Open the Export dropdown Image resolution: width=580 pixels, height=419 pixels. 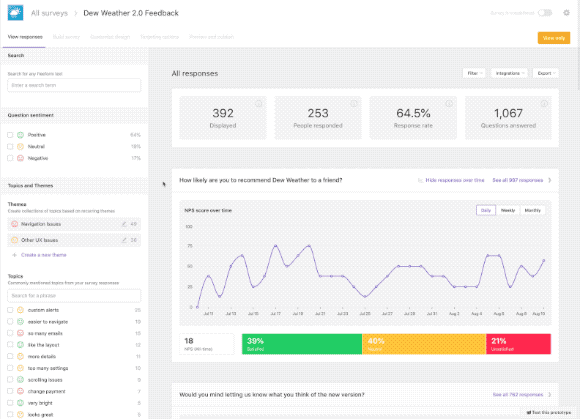pos(546,73)
